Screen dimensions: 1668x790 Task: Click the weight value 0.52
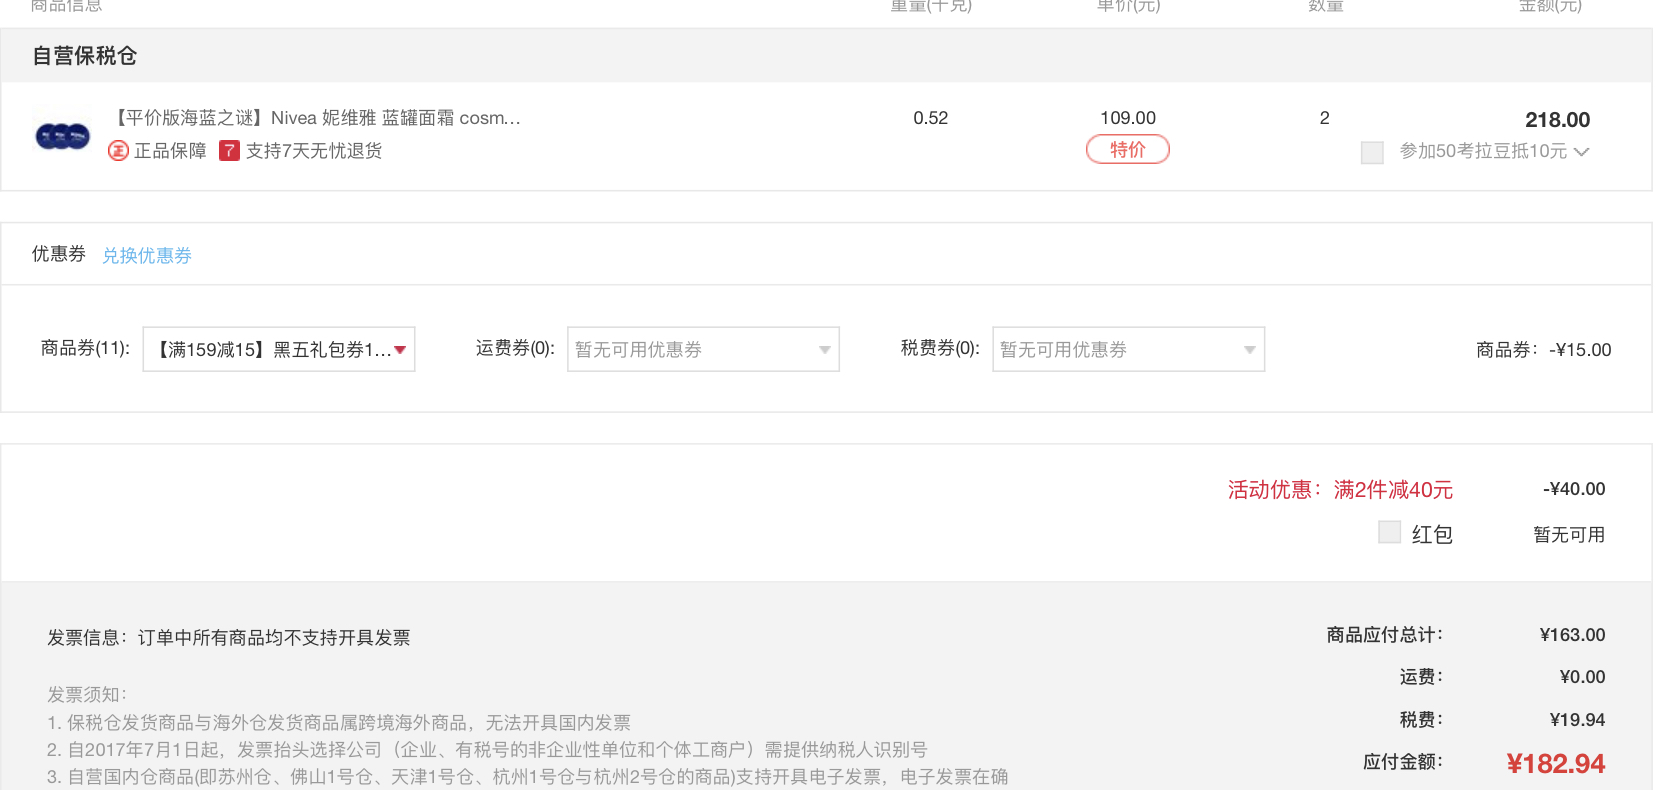[930, 118]
